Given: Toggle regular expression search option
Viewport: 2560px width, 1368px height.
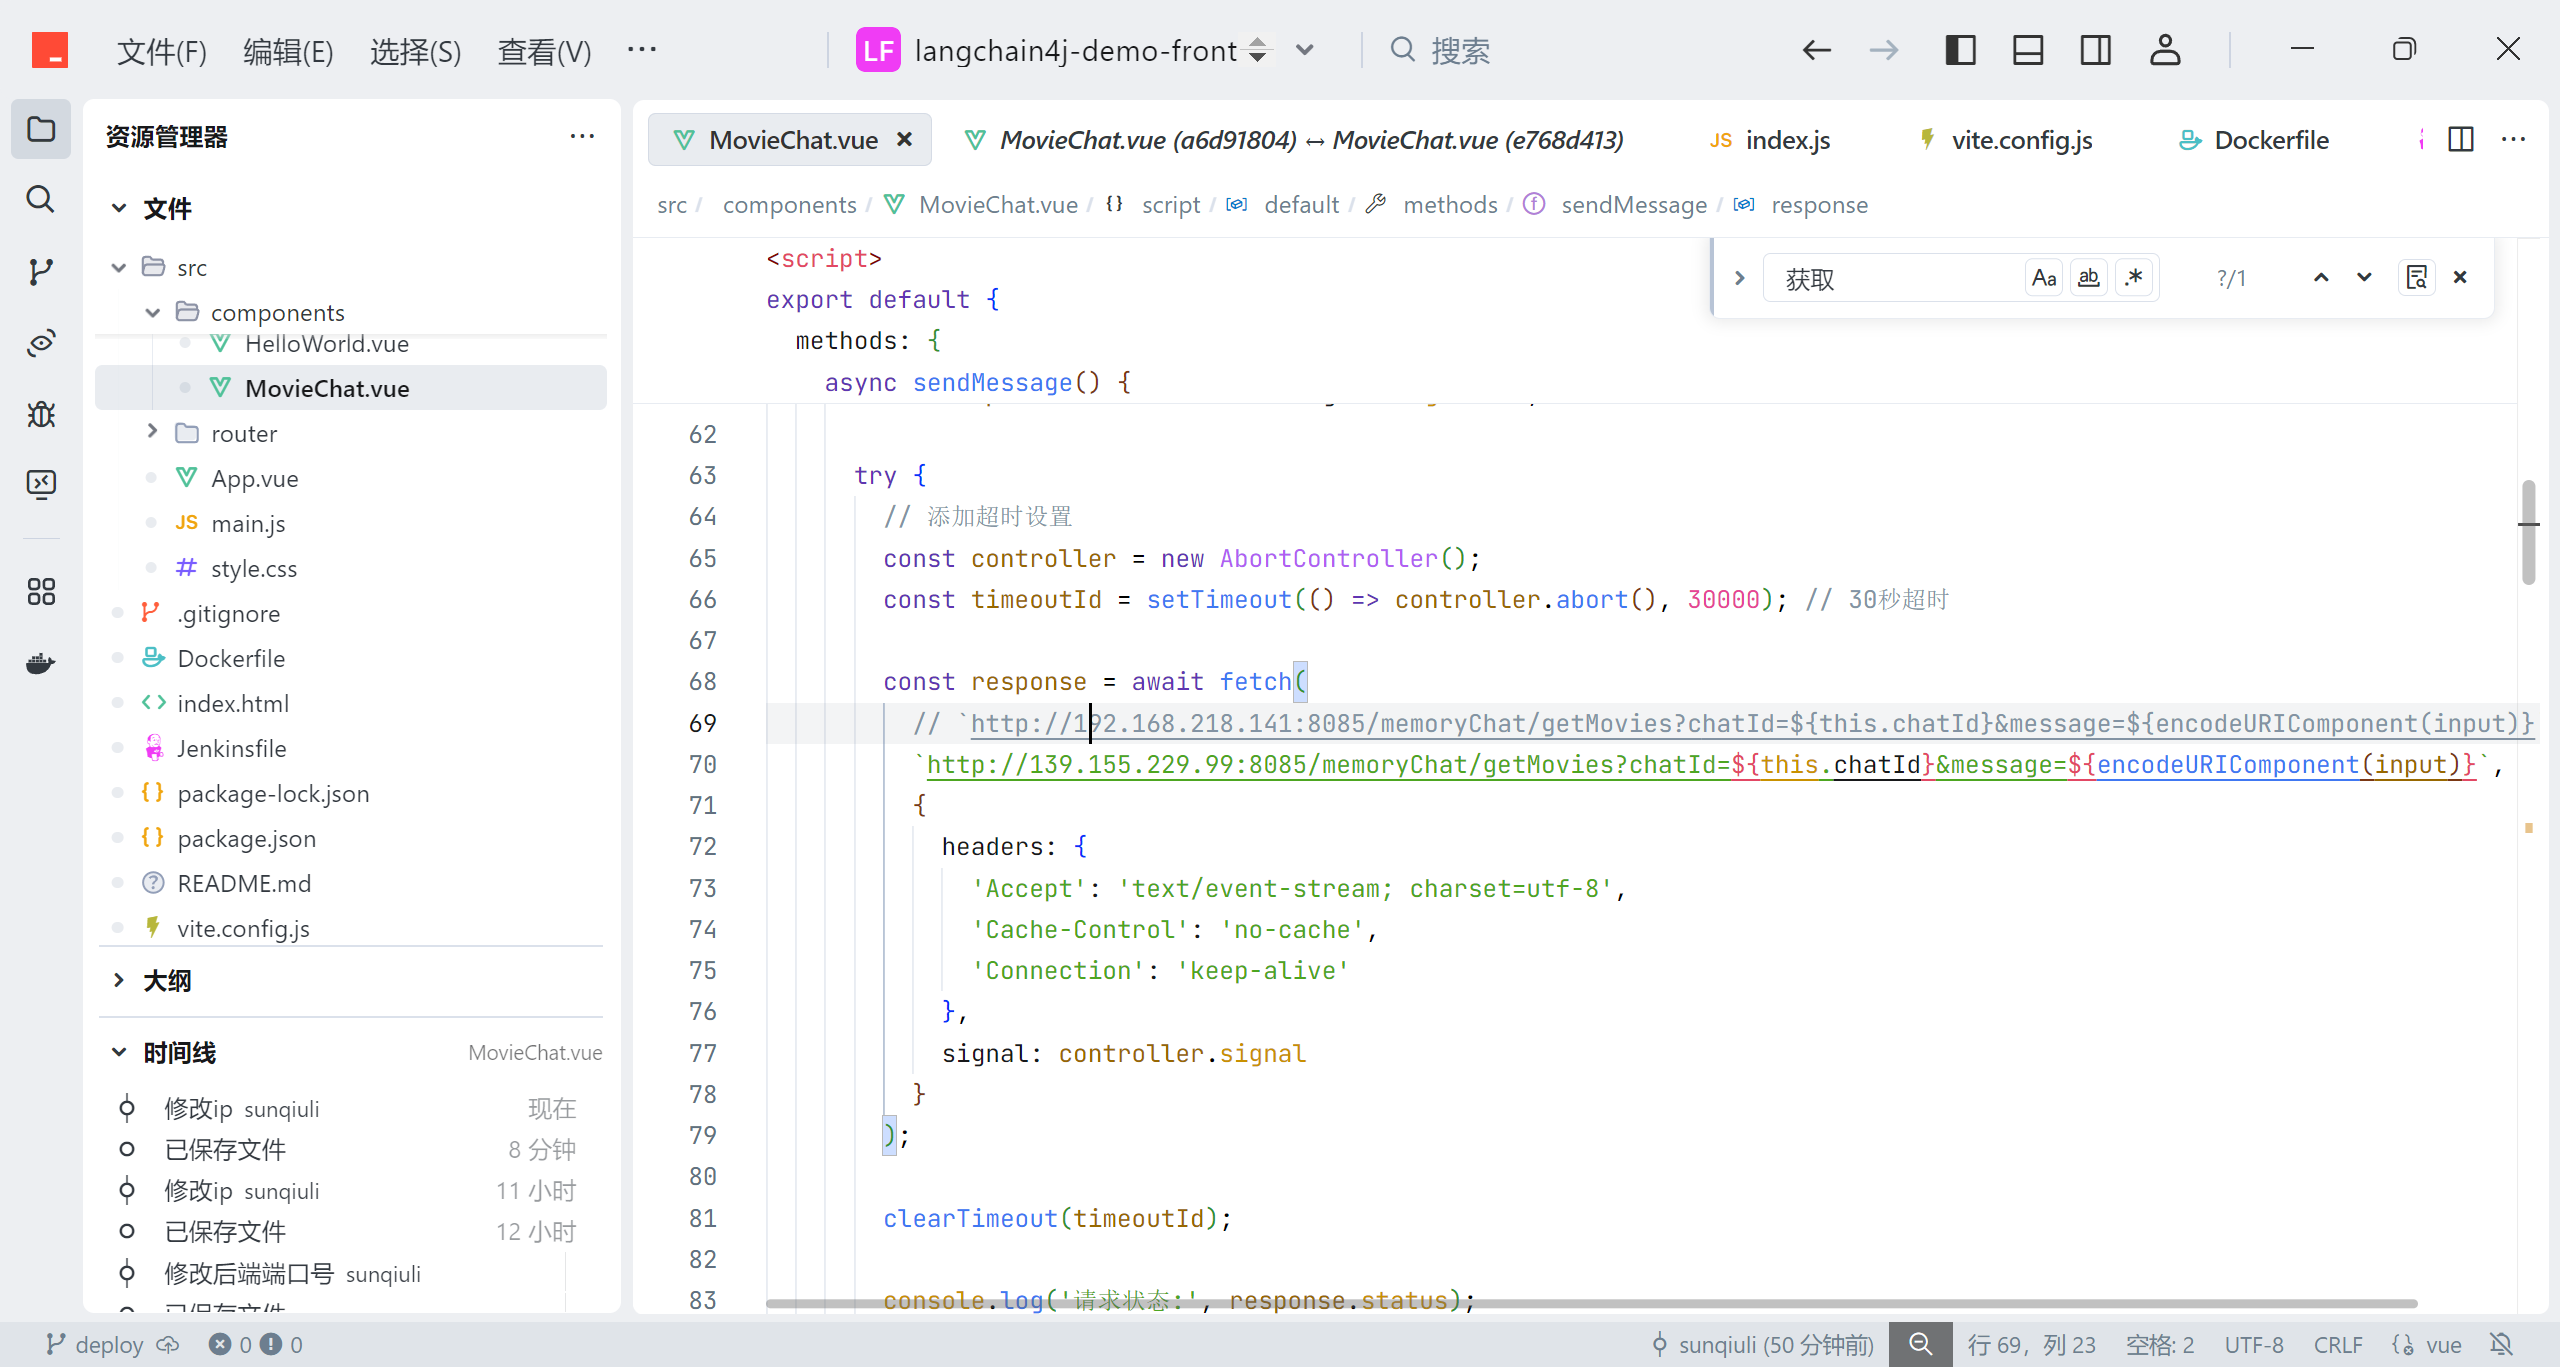Looking at the screenshot, I should (x=2134, y=278).
